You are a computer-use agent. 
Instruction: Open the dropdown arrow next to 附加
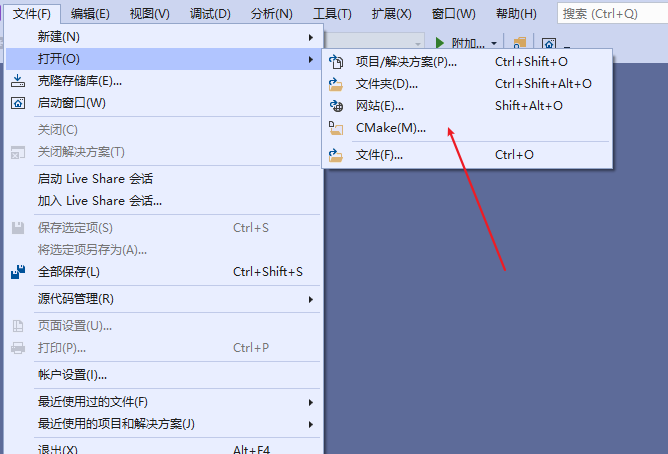(x=494, y=44)
